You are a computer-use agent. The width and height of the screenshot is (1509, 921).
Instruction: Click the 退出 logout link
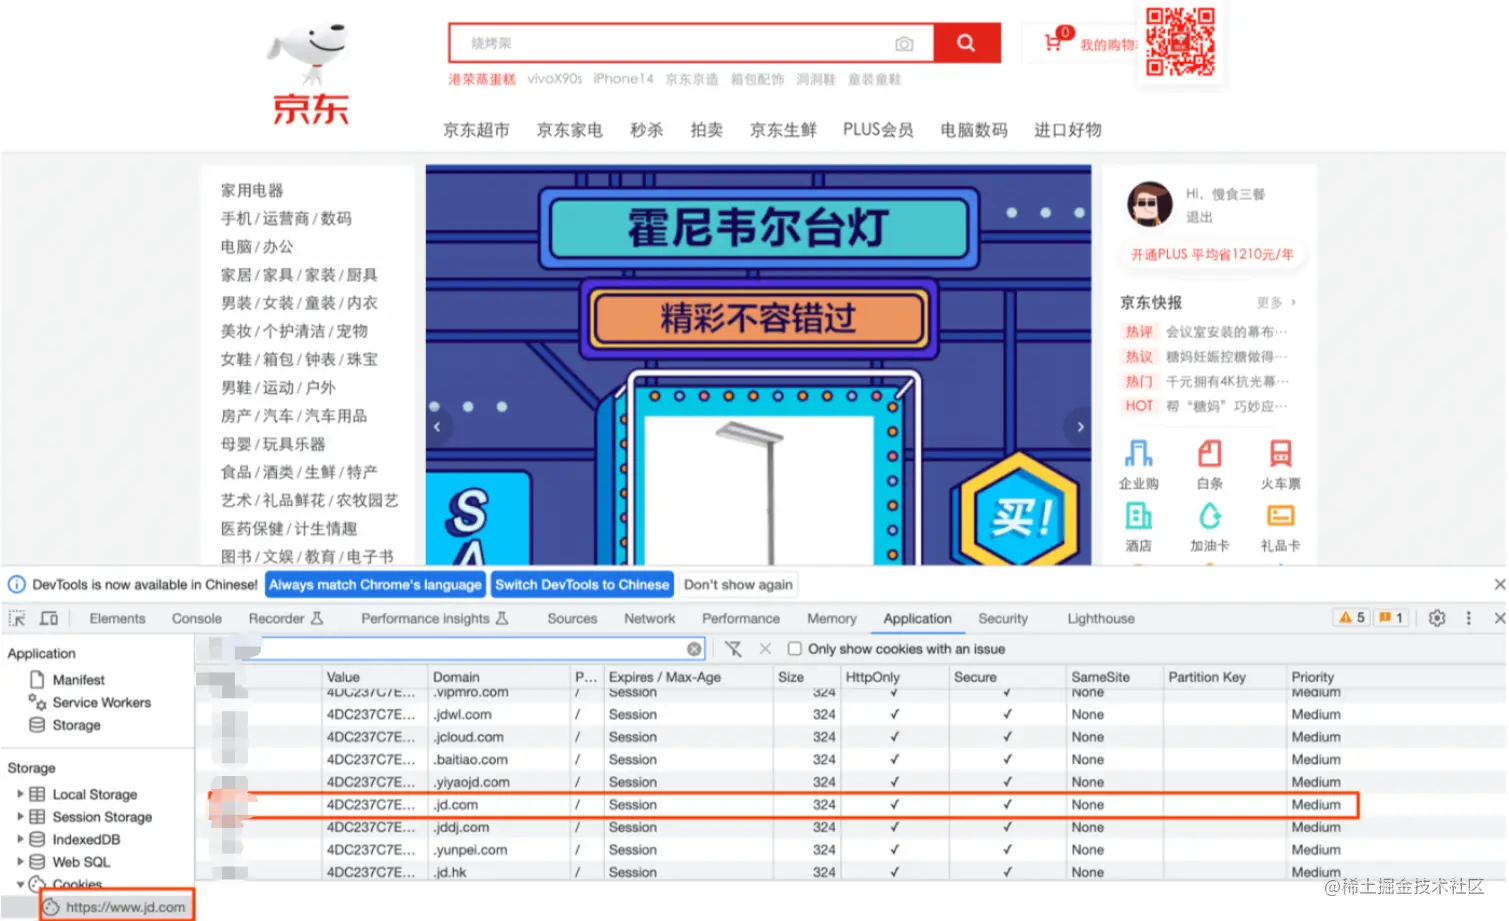(1199, 217)
